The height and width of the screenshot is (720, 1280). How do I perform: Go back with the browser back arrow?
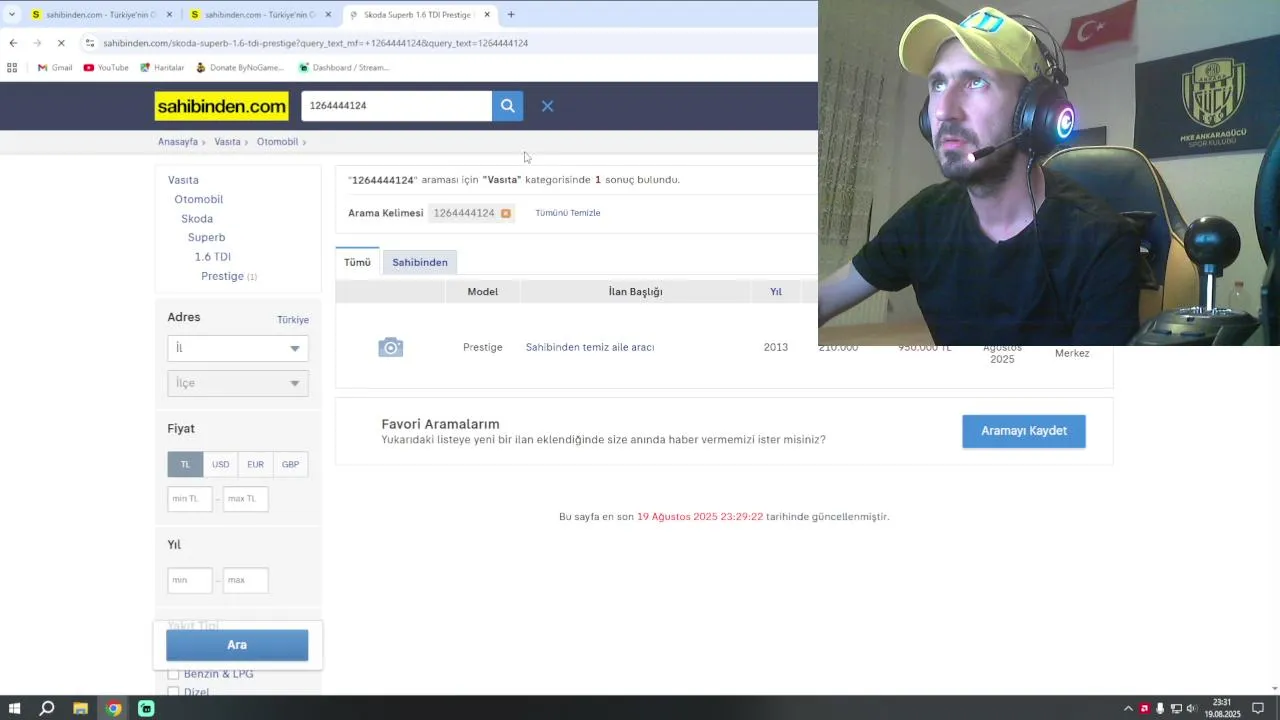[x=13, y=43]
